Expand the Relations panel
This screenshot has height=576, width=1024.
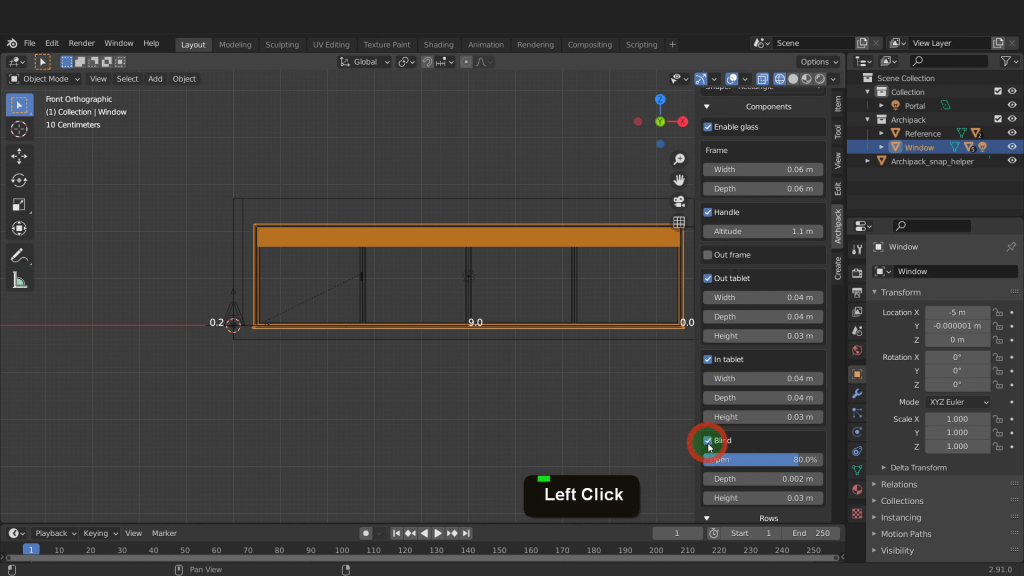point(898,484)
